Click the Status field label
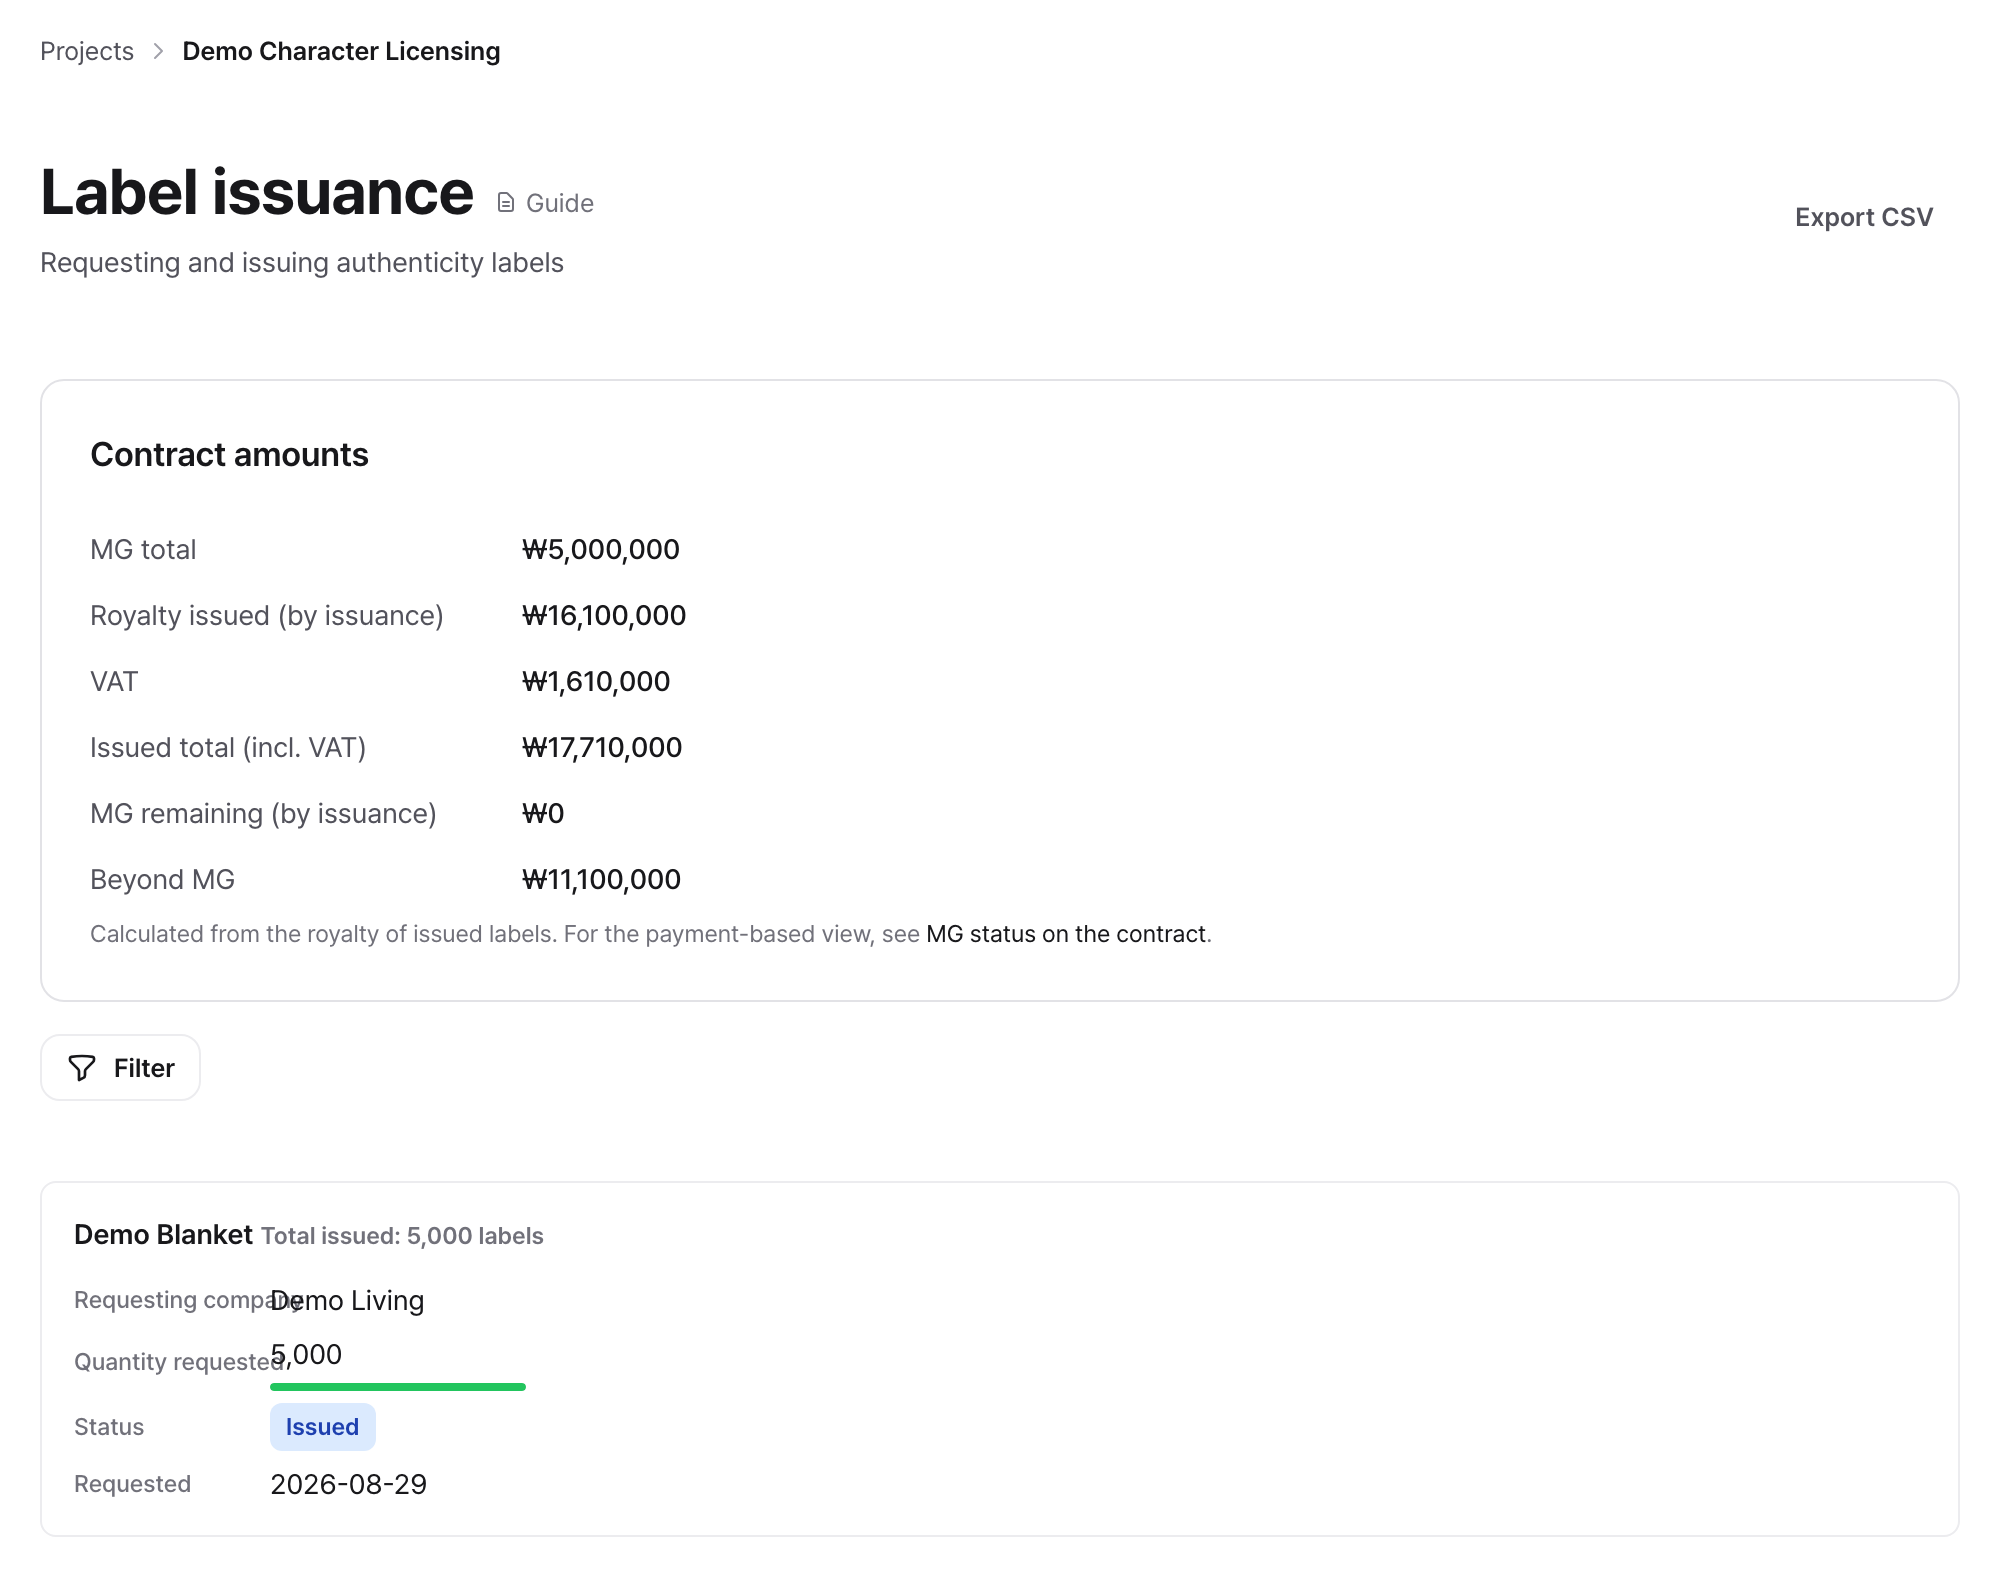2000x1580 pixels. 109,1427
